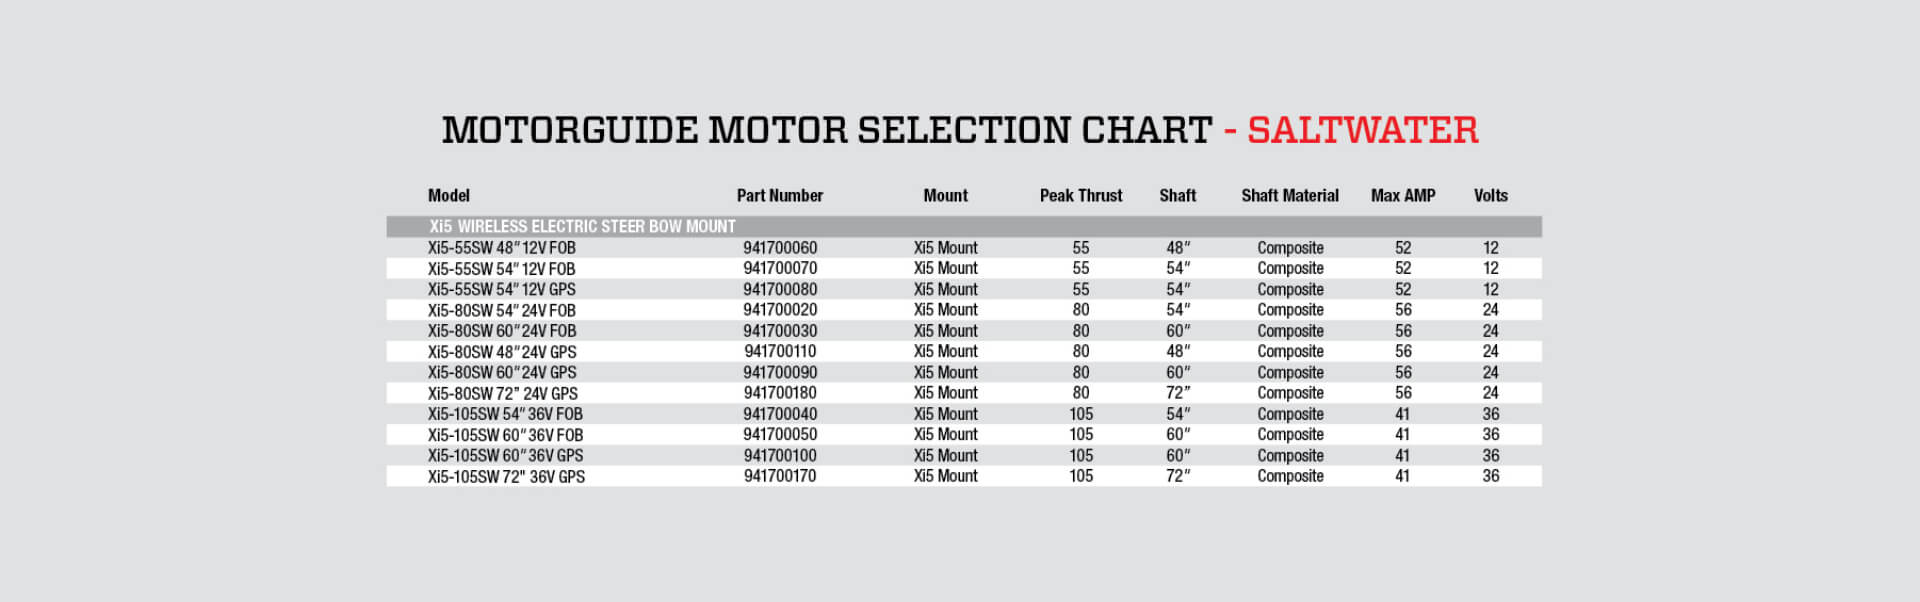Click the red SALTWATER title text
Screen dimensions: 1920x602
point(1362,130)
